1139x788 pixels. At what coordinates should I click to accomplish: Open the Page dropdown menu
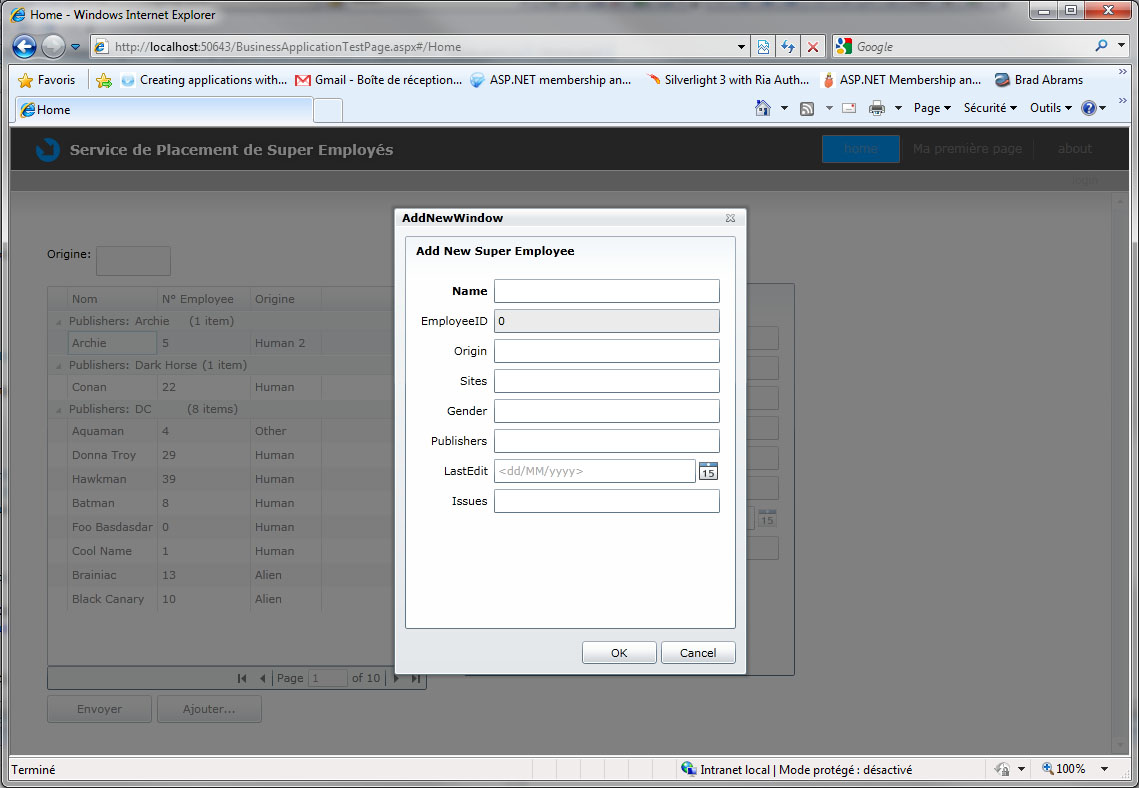click(x=932, y=108)
